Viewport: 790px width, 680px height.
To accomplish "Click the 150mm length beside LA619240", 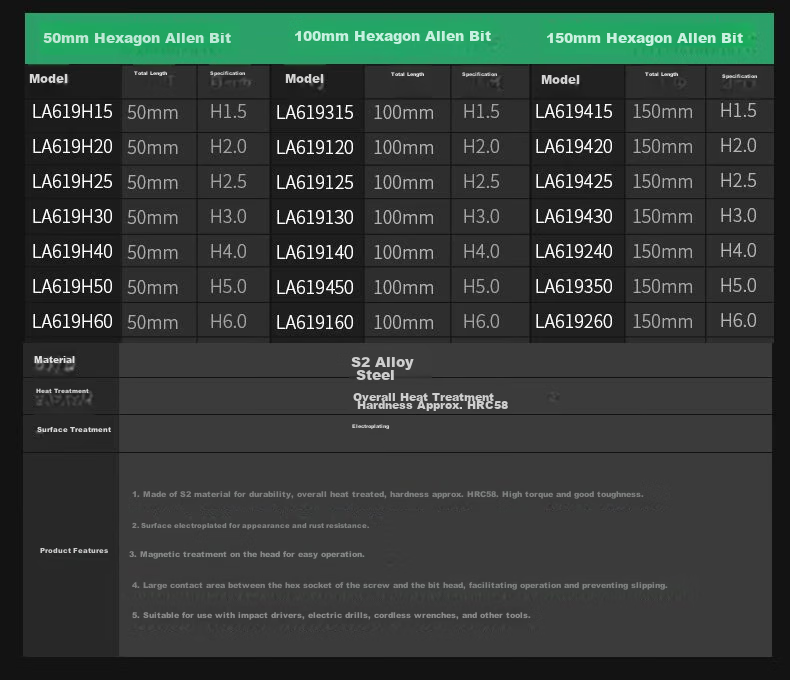I will [663, 251].
